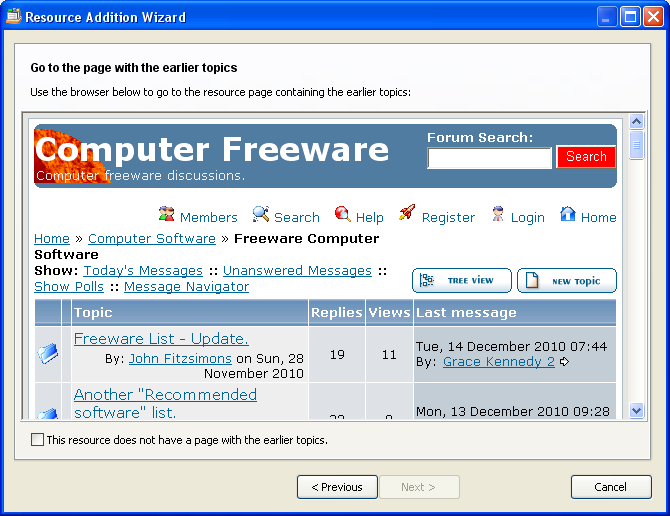The image size is (670, 516).
Task: Click arrow icon after Grace Kennedy 2
Action: 565,362
